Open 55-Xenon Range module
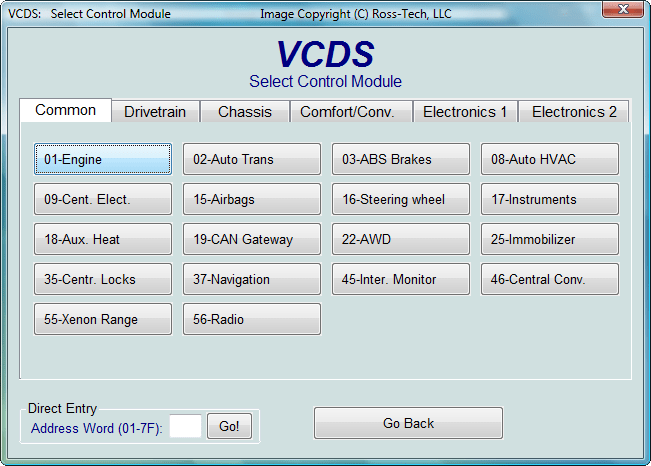651x466 pixels. point(103,319)
